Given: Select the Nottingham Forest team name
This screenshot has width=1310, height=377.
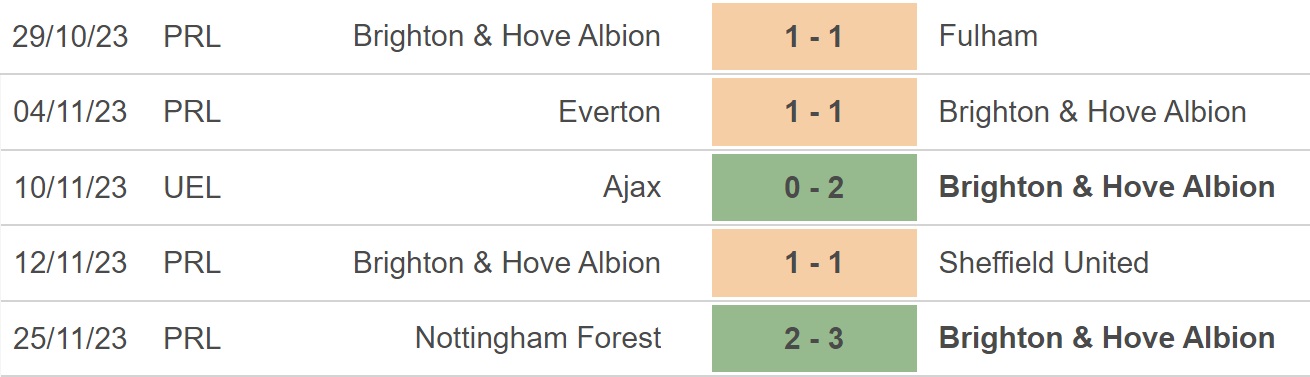Looking at the screenshot, I should click(538, 338).
